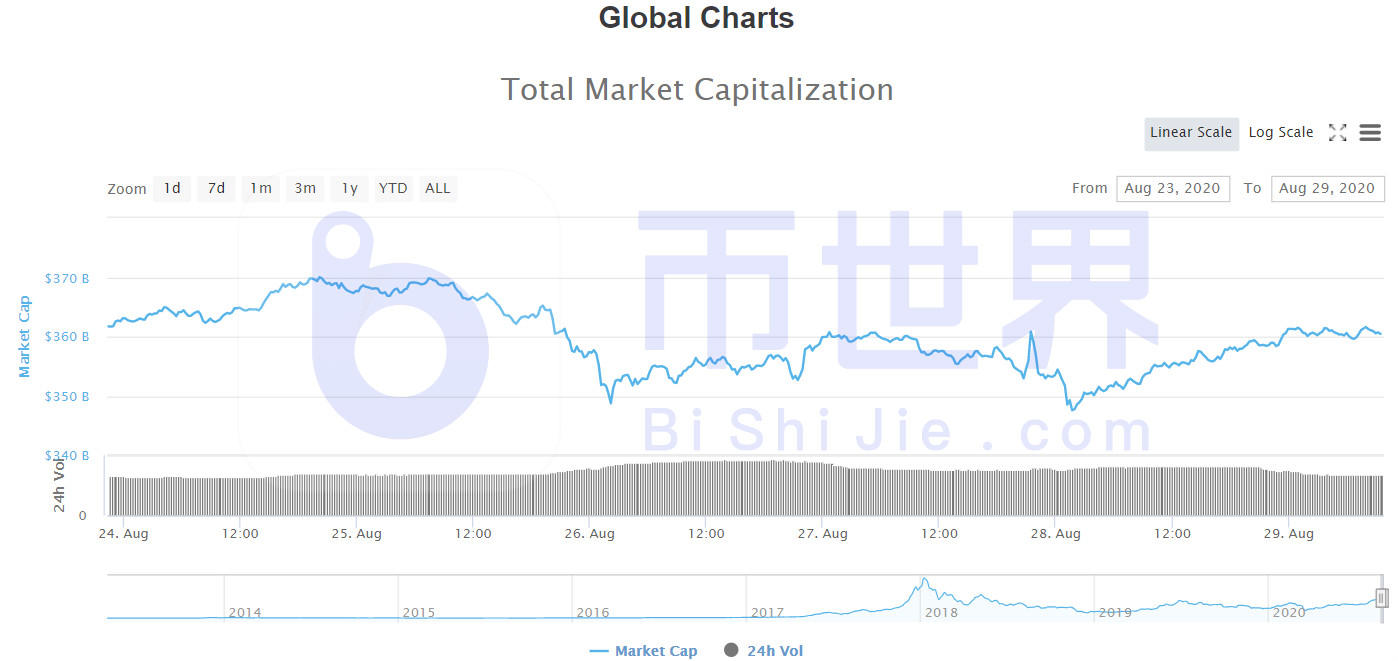
Task: Select the Linear Scale tab
Action: click(x=1191, y=132)
